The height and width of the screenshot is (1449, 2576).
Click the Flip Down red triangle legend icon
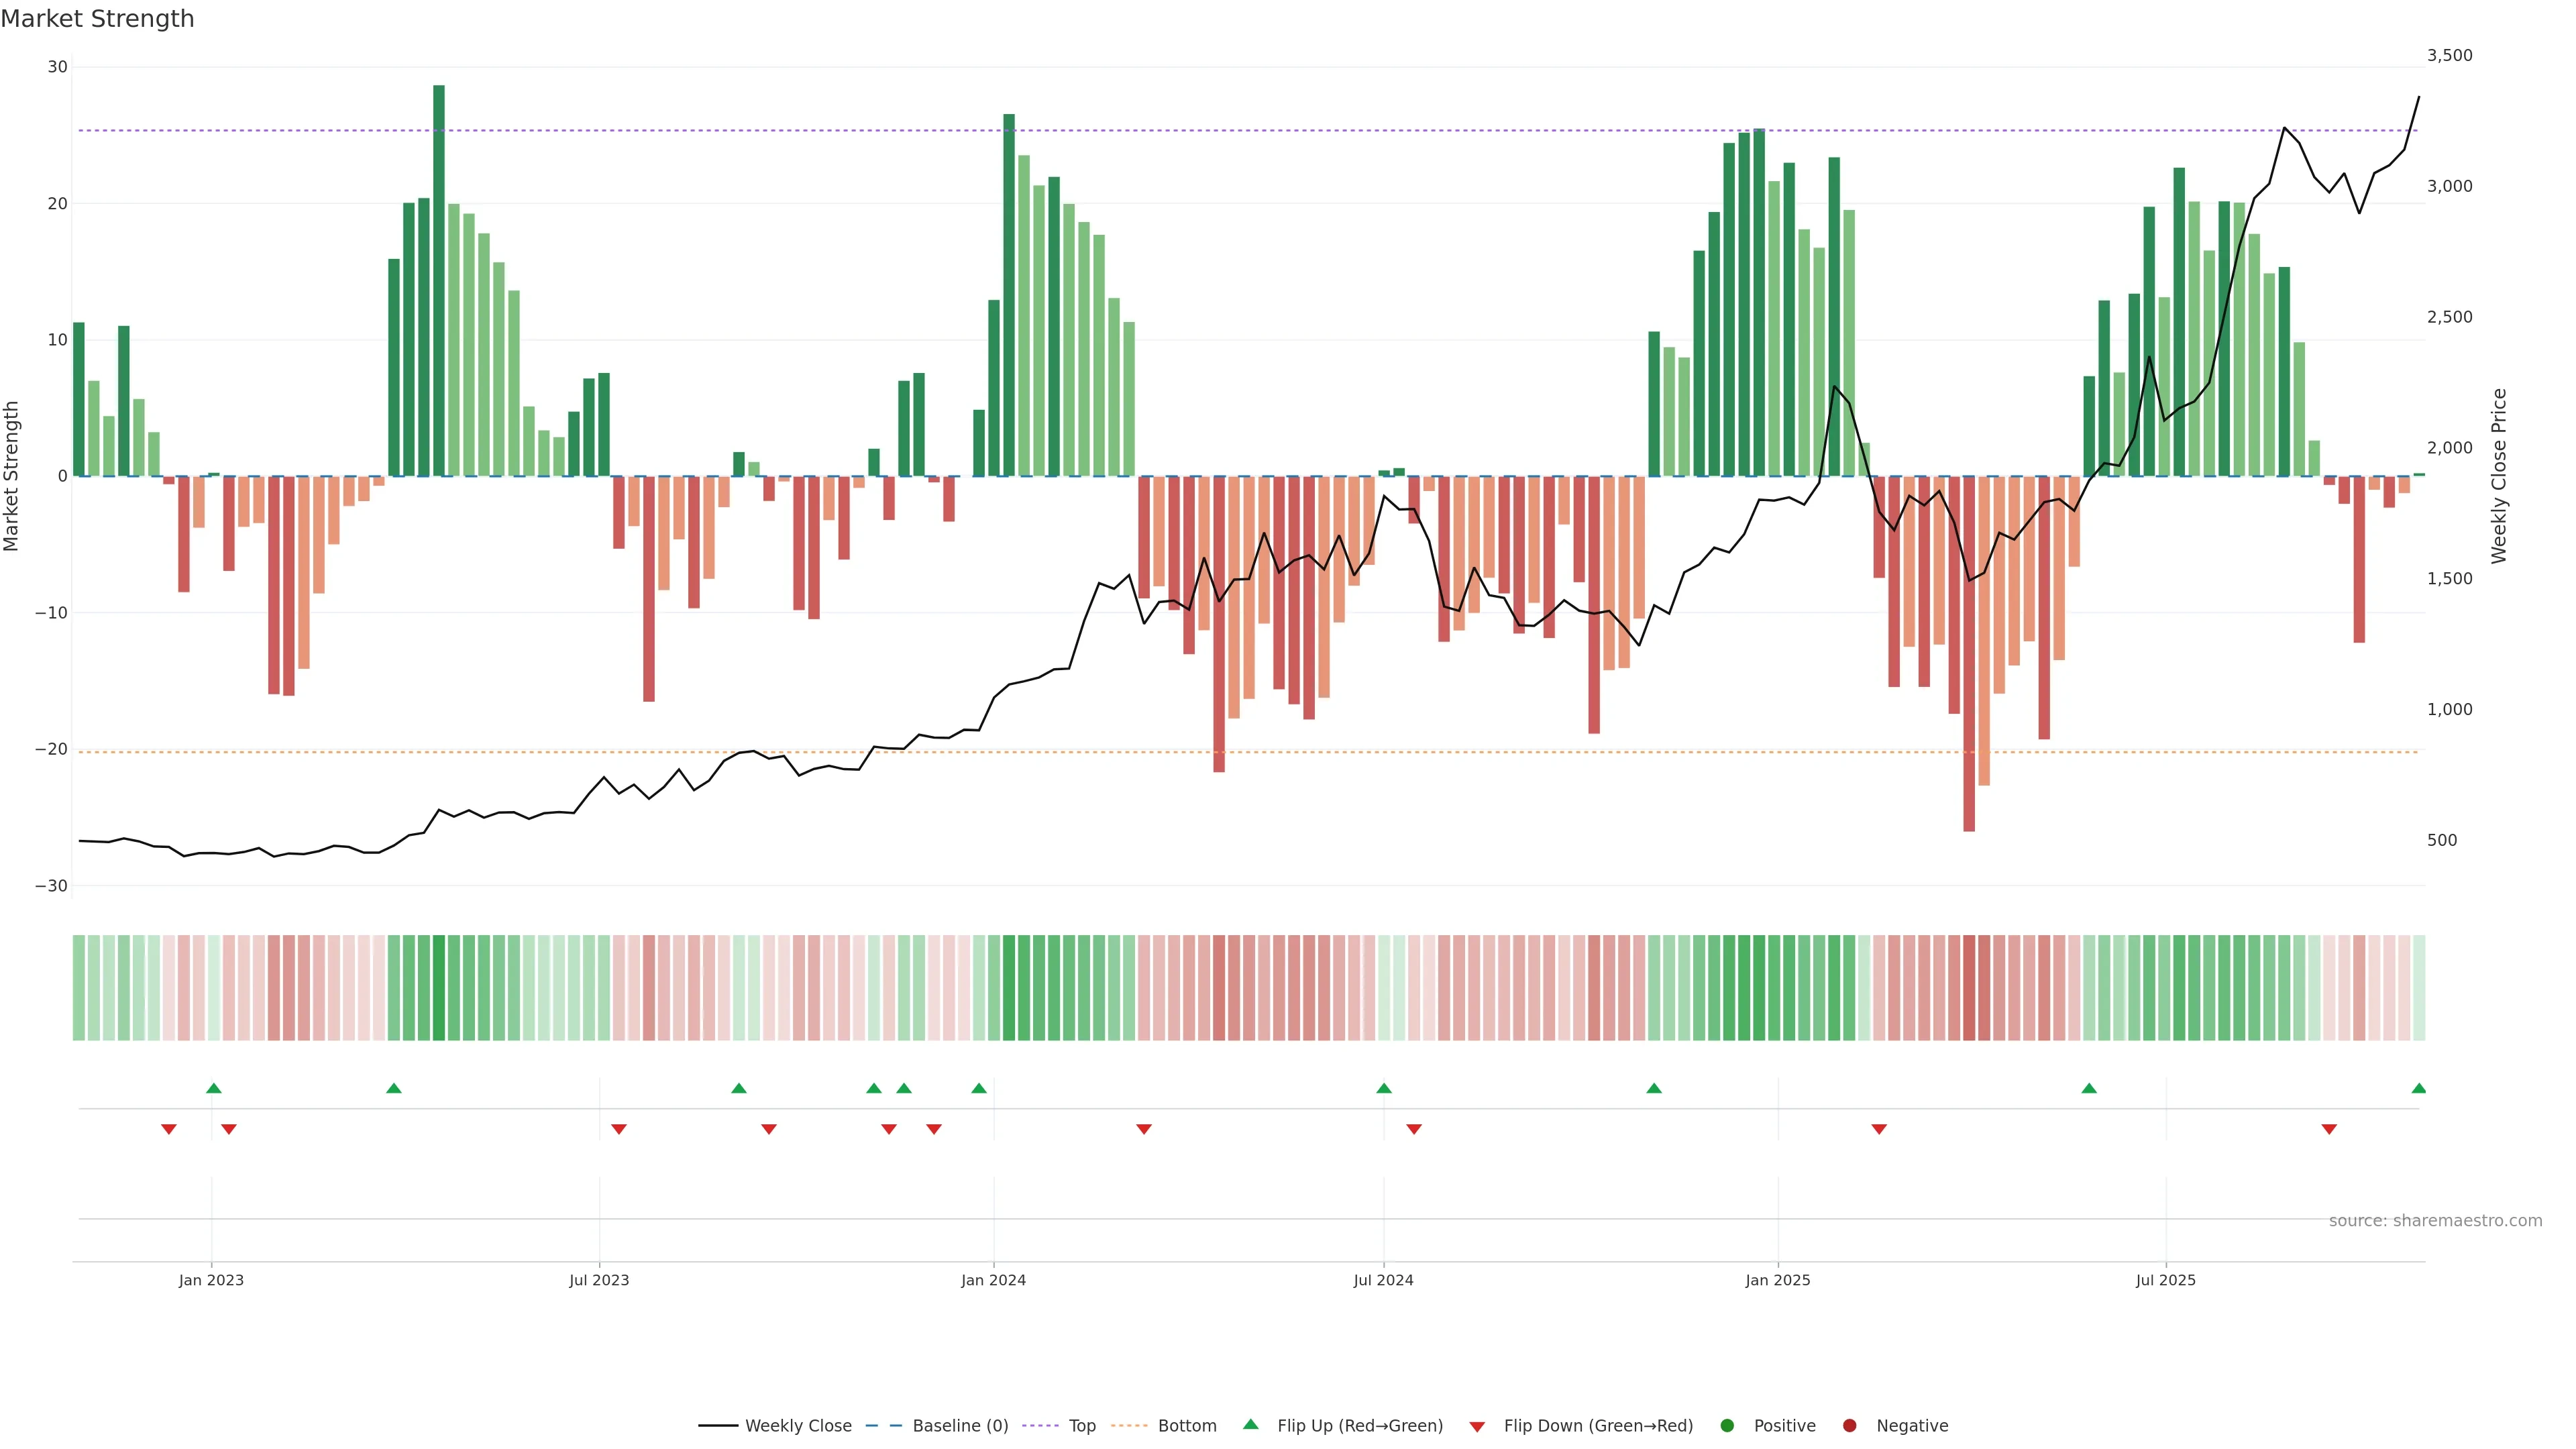point(1477,1426)
